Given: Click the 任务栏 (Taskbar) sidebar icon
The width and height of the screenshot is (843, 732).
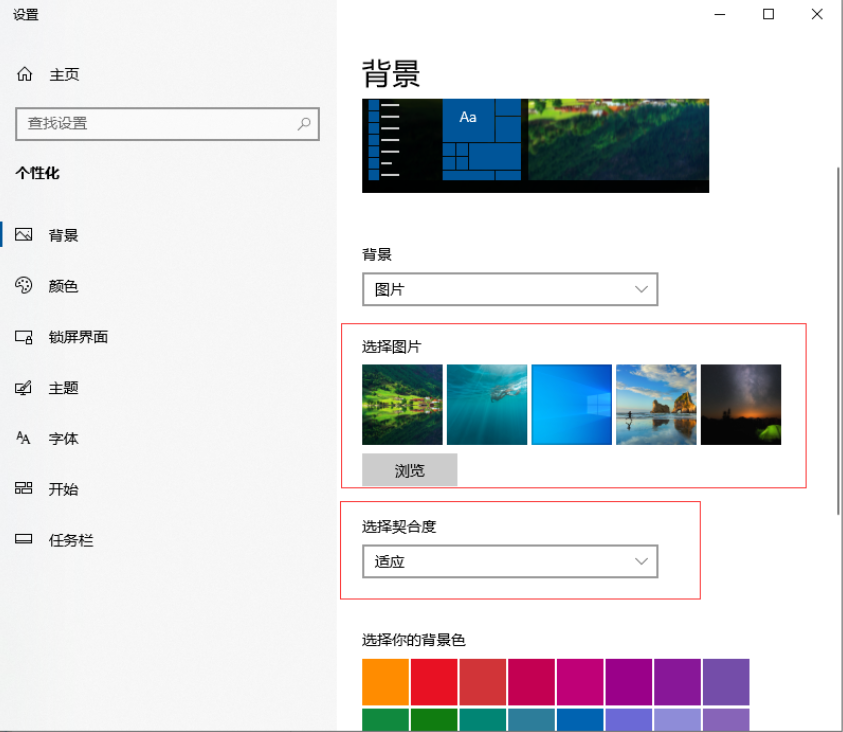Looking at the screenshot, I should 23,539.
